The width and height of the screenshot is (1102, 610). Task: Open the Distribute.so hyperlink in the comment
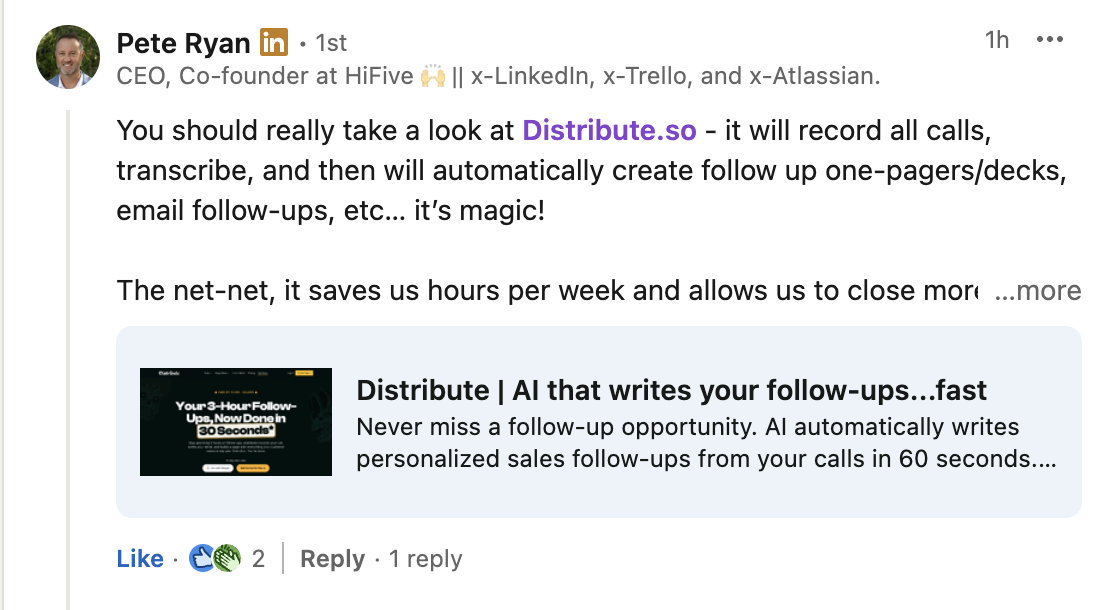coord(610,131)
